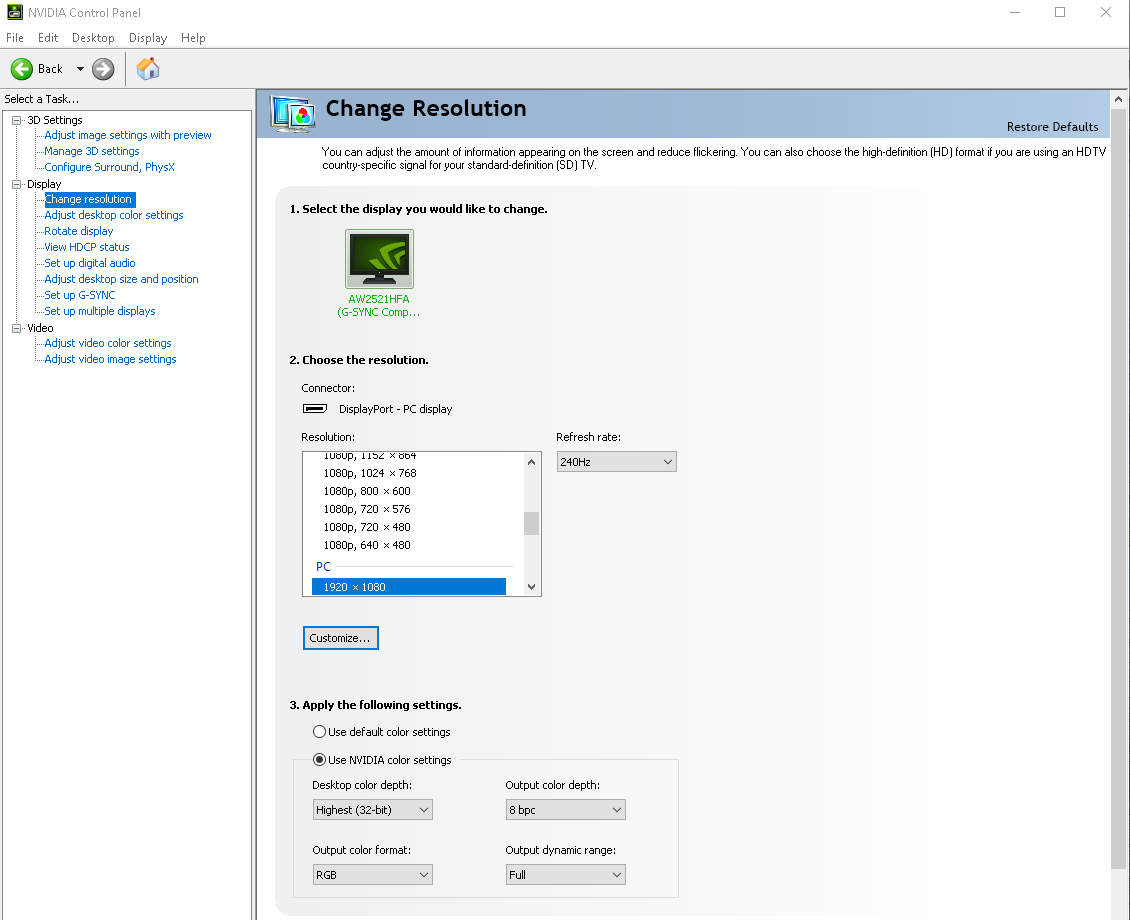Click the green Back arrow icon

[22, 69]
